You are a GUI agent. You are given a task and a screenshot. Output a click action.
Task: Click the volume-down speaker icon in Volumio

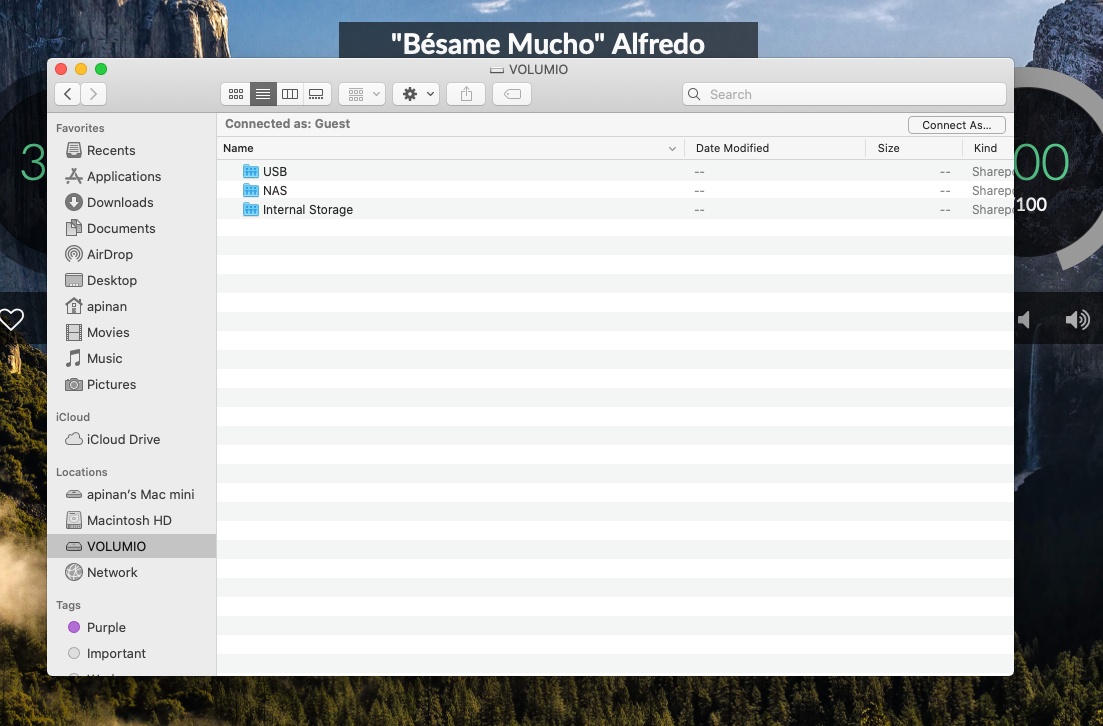click(1024, 320)
